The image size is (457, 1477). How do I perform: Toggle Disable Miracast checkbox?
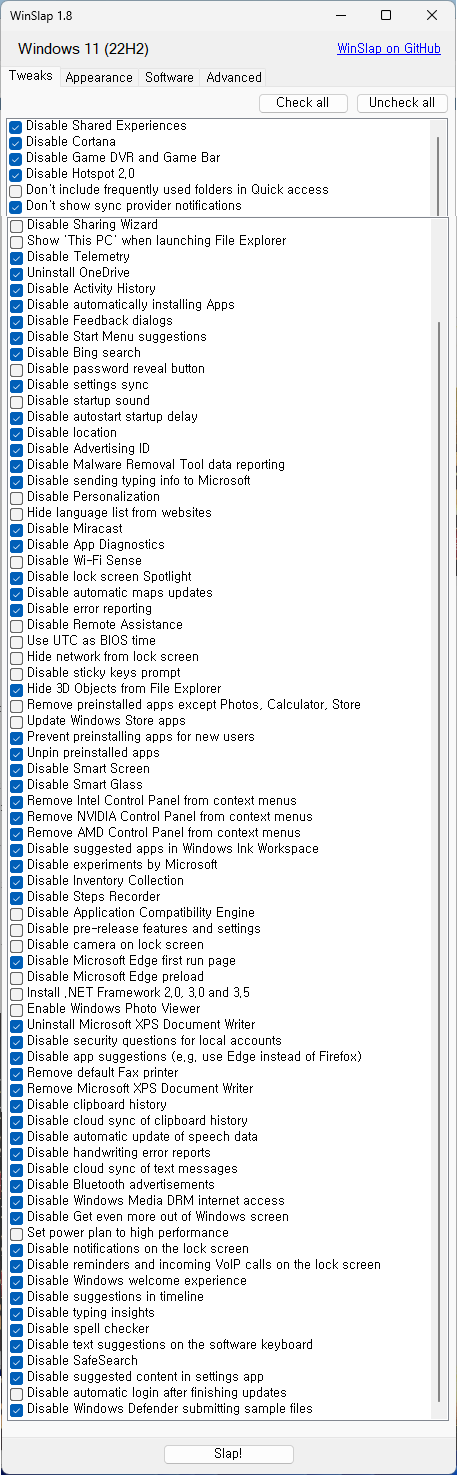click(16, 529)
